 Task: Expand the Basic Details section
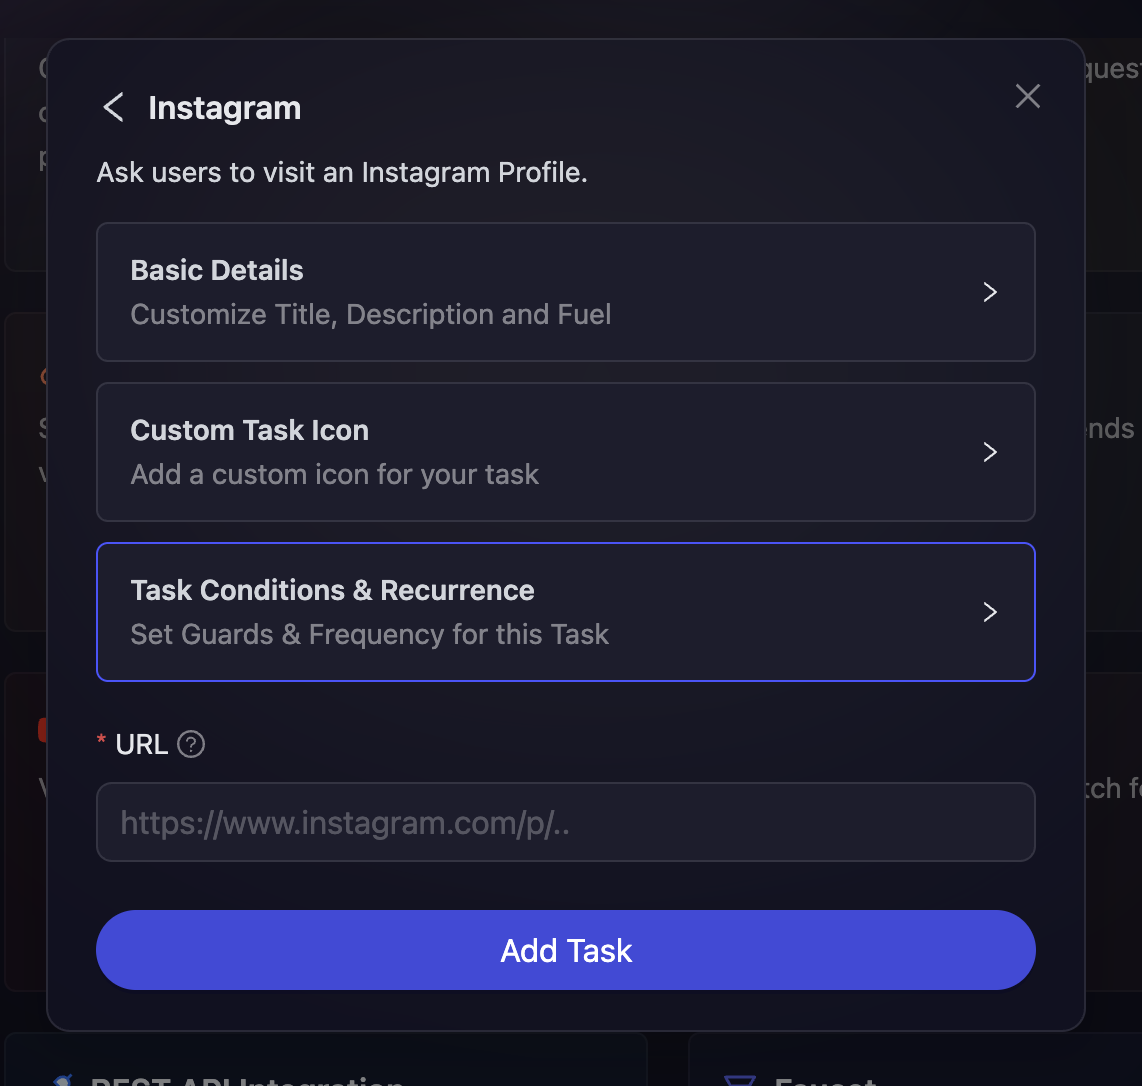[x=566, y=292]
